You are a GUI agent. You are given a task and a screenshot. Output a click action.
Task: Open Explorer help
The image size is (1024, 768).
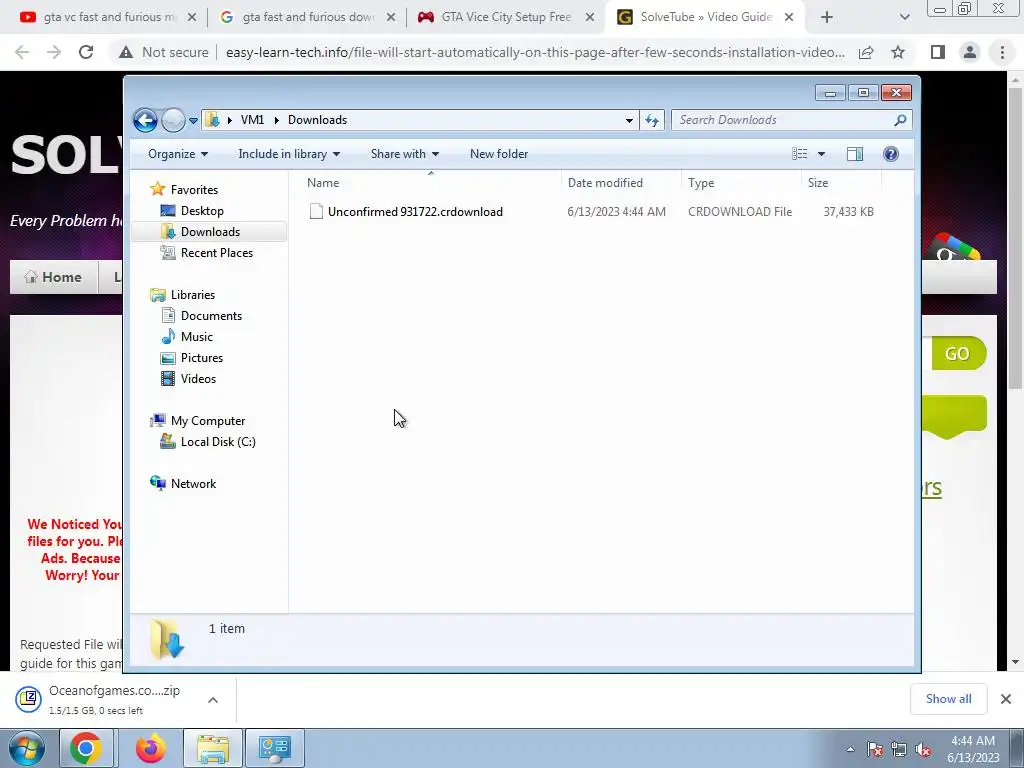coord(890,154)
